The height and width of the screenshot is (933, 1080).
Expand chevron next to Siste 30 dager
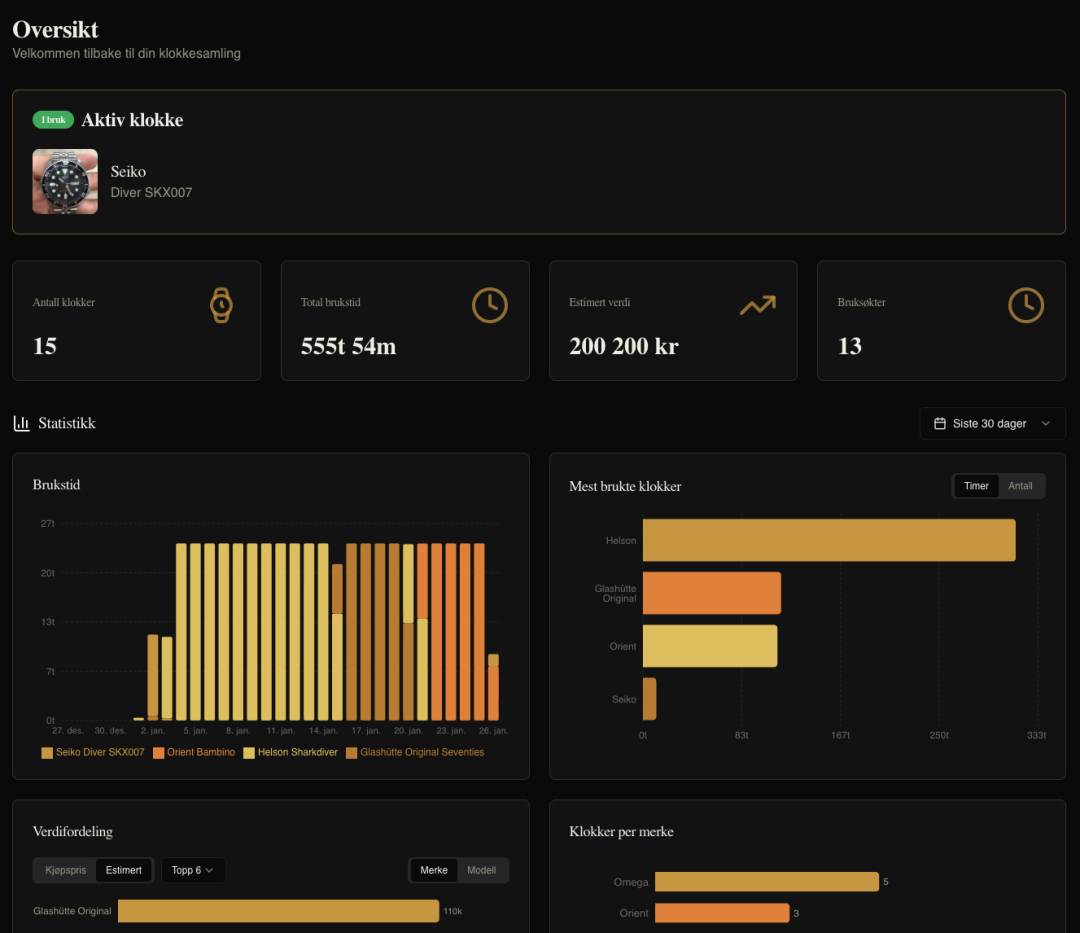click(1046, 423)
